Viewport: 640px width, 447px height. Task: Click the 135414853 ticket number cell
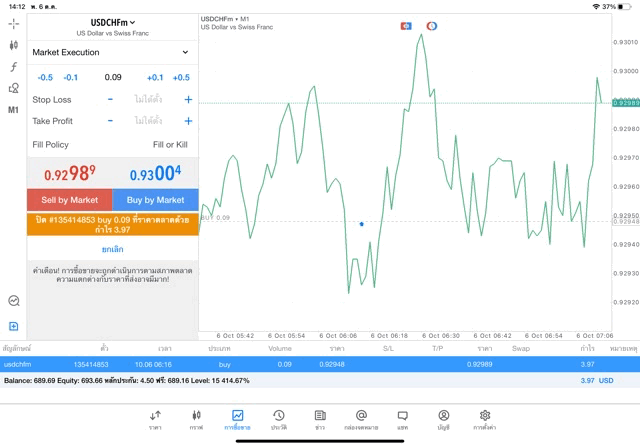click(91, 364)
